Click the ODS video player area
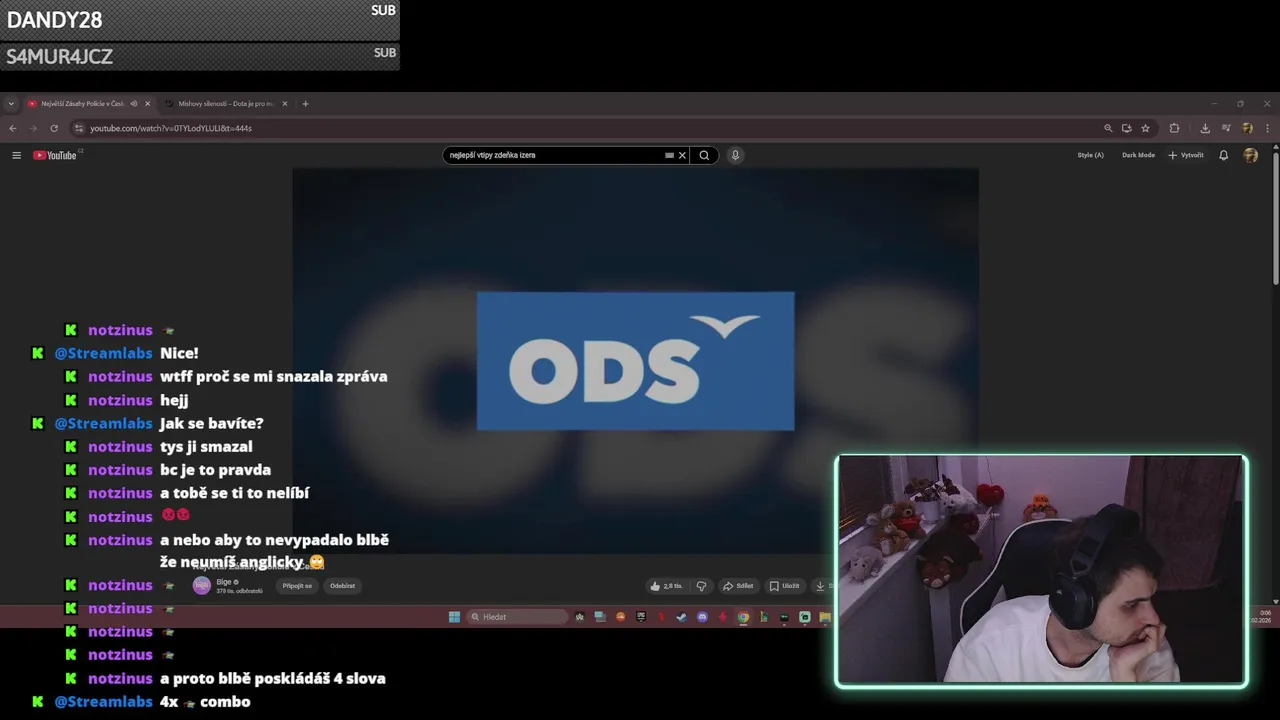The height and width of the screenshot is (720, 1280). coord(635,360)
